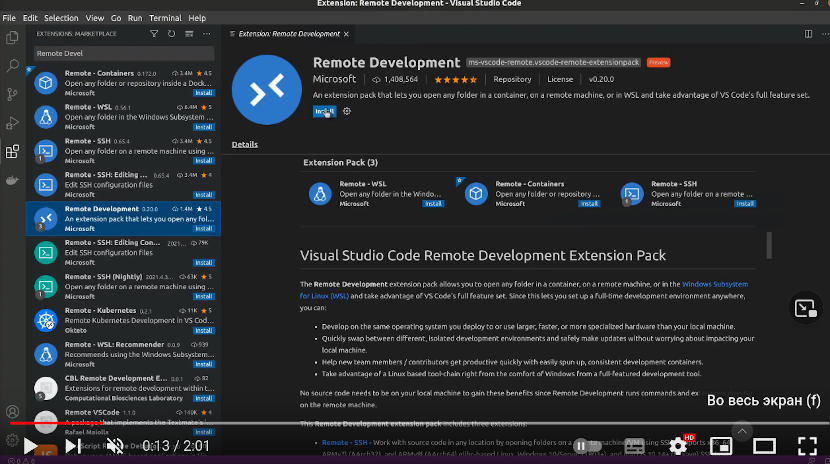Click the five-star rating in header

tap(455, 79)
